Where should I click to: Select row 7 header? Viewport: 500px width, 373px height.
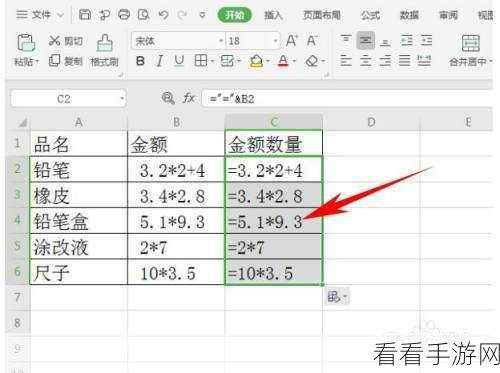(17, 297)
